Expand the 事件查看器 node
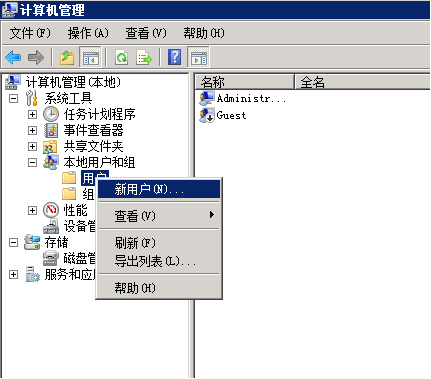The width and height of the screenshot is (431, 379). [32, 130]
